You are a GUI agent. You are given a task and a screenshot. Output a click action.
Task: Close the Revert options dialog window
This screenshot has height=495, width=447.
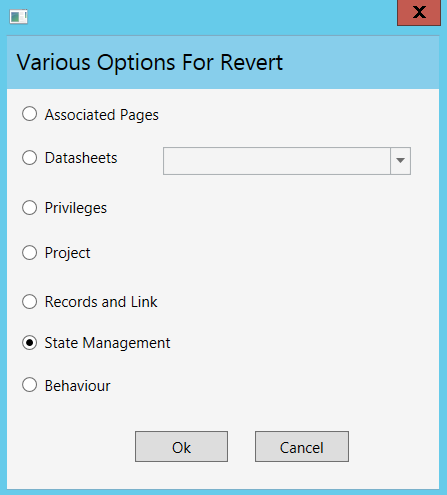pos(419,13)
